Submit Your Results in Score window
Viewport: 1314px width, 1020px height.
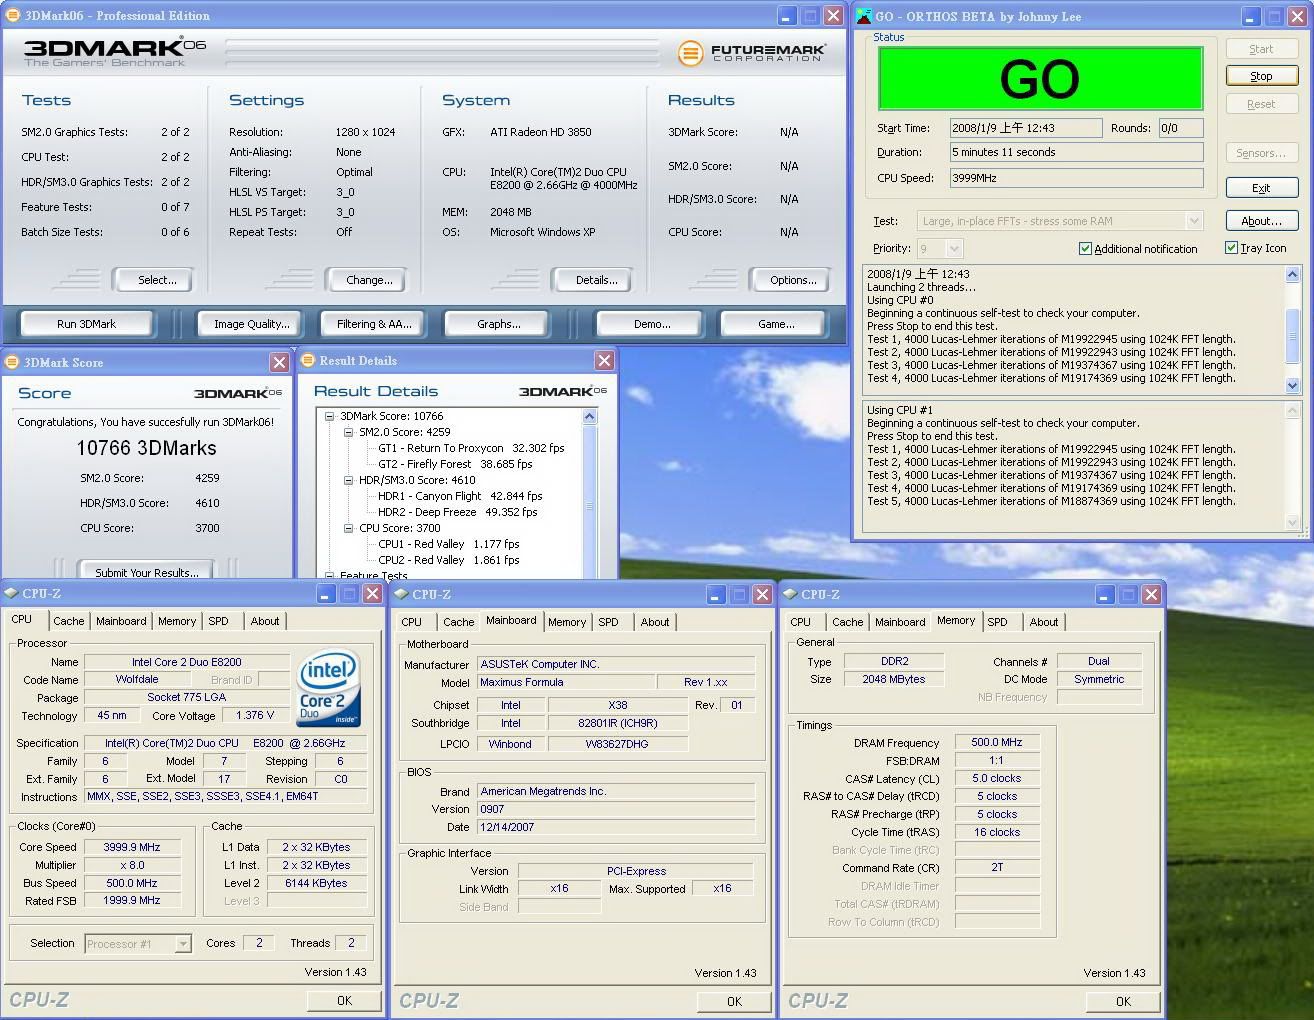[147, 571]
